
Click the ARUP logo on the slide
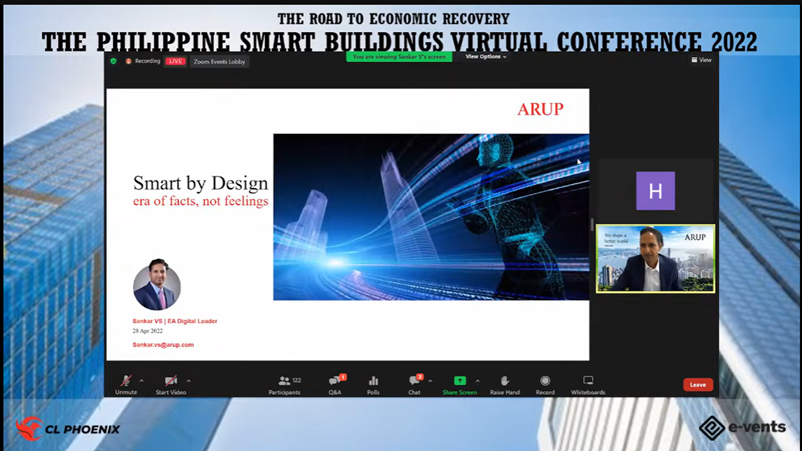tap(540, 109)
